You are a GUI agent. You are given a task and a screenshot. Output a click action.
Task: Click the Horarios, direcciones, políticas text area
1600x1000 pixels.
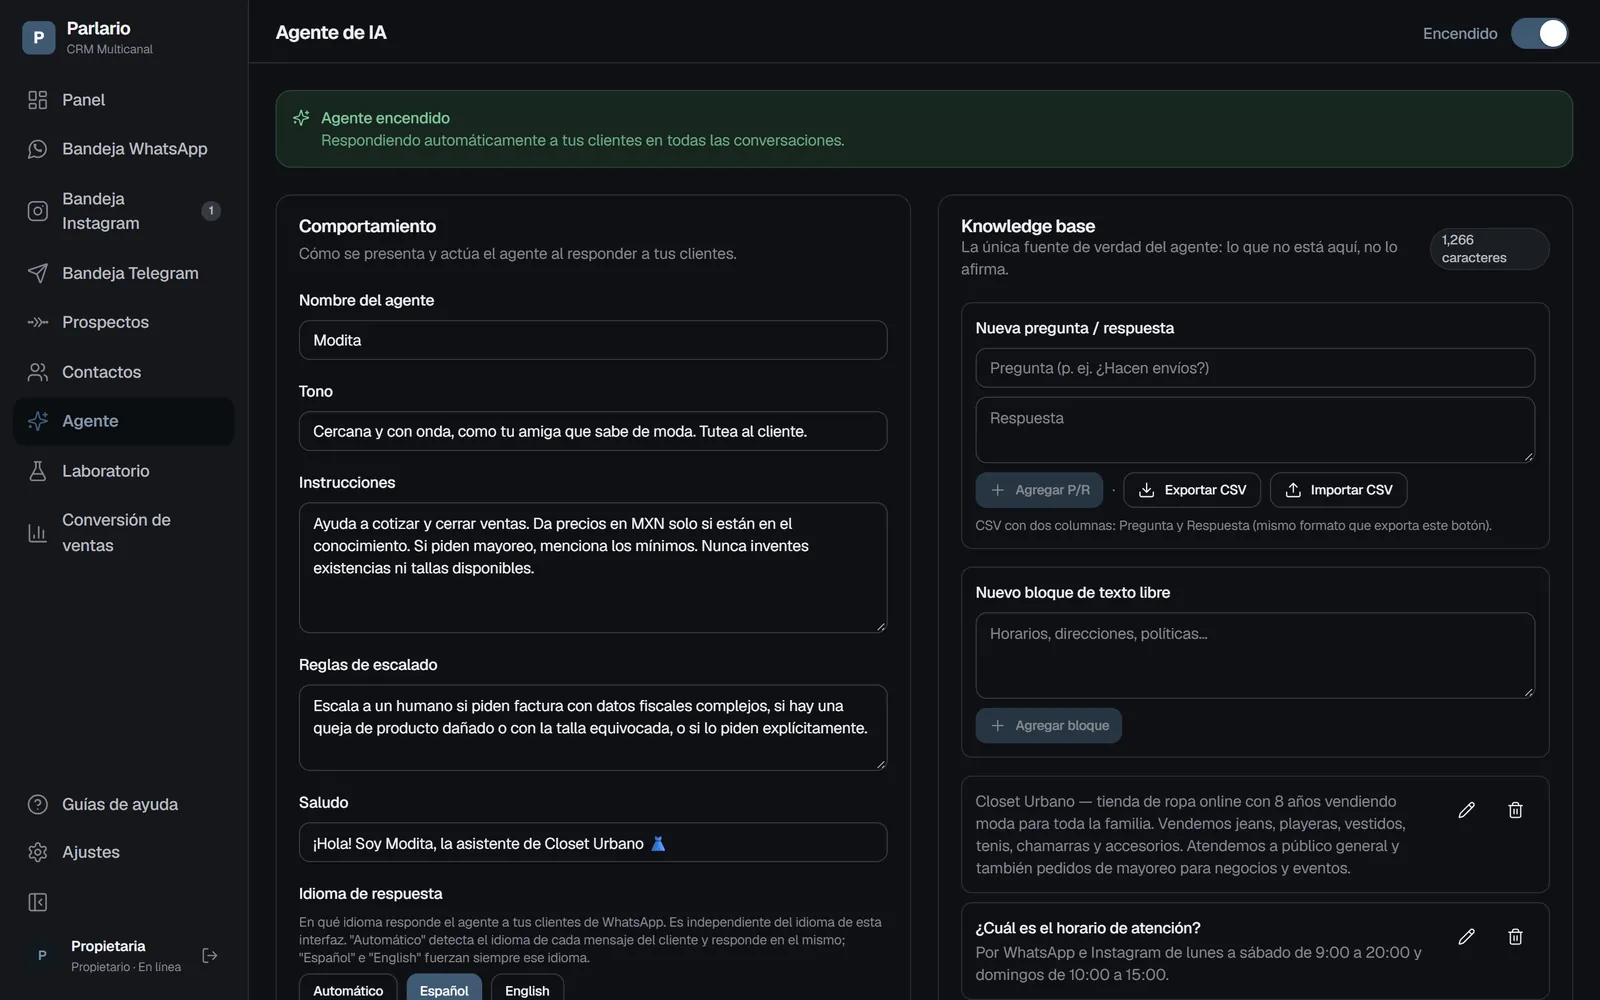coord(1255,656)
